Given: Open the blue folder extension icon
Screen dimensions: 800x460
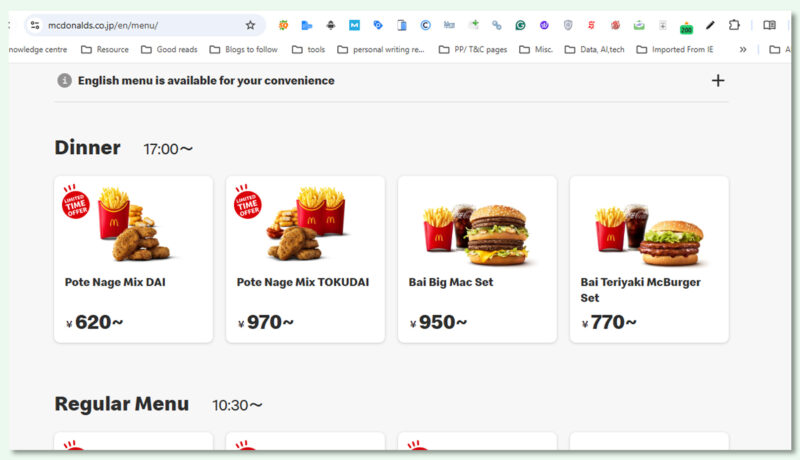Looking at the screenshot, I should (x=307, y=25).
